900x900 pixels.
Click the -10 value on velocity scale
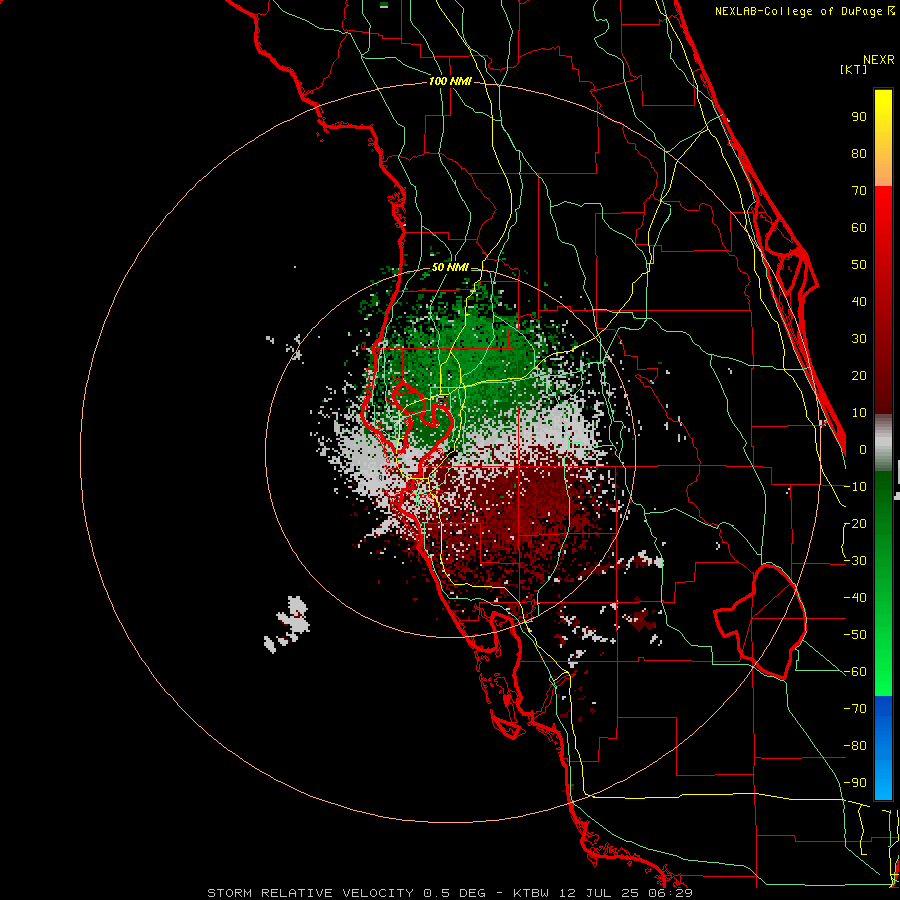[855, 487]
